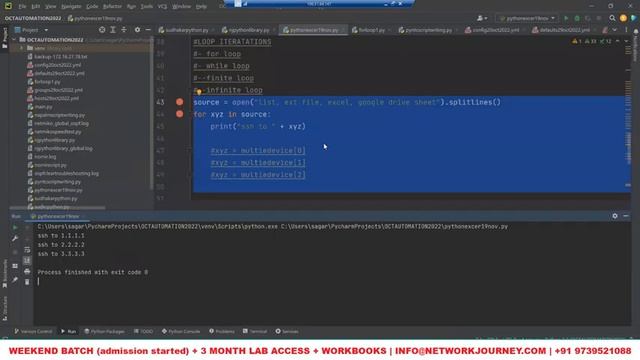The height and width of the screenshot is (360, 640).
Task: Open the File menu
Action: click(x=22, y=7)
